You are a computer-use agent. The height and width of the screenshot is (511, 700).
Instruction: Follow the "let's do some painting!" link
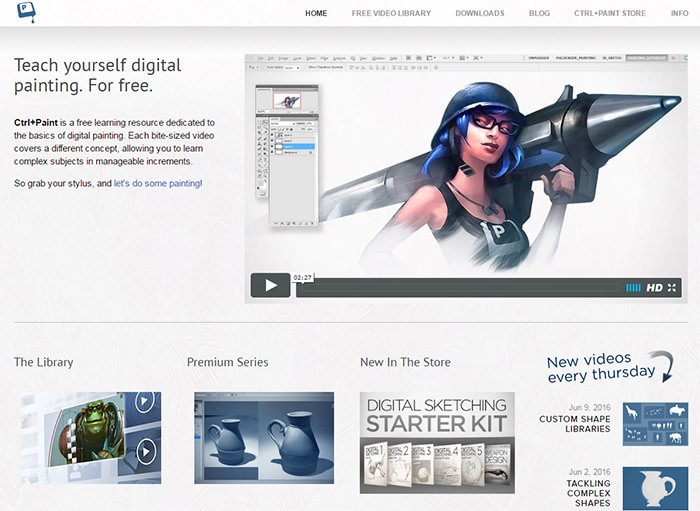(x=158, y=183)
